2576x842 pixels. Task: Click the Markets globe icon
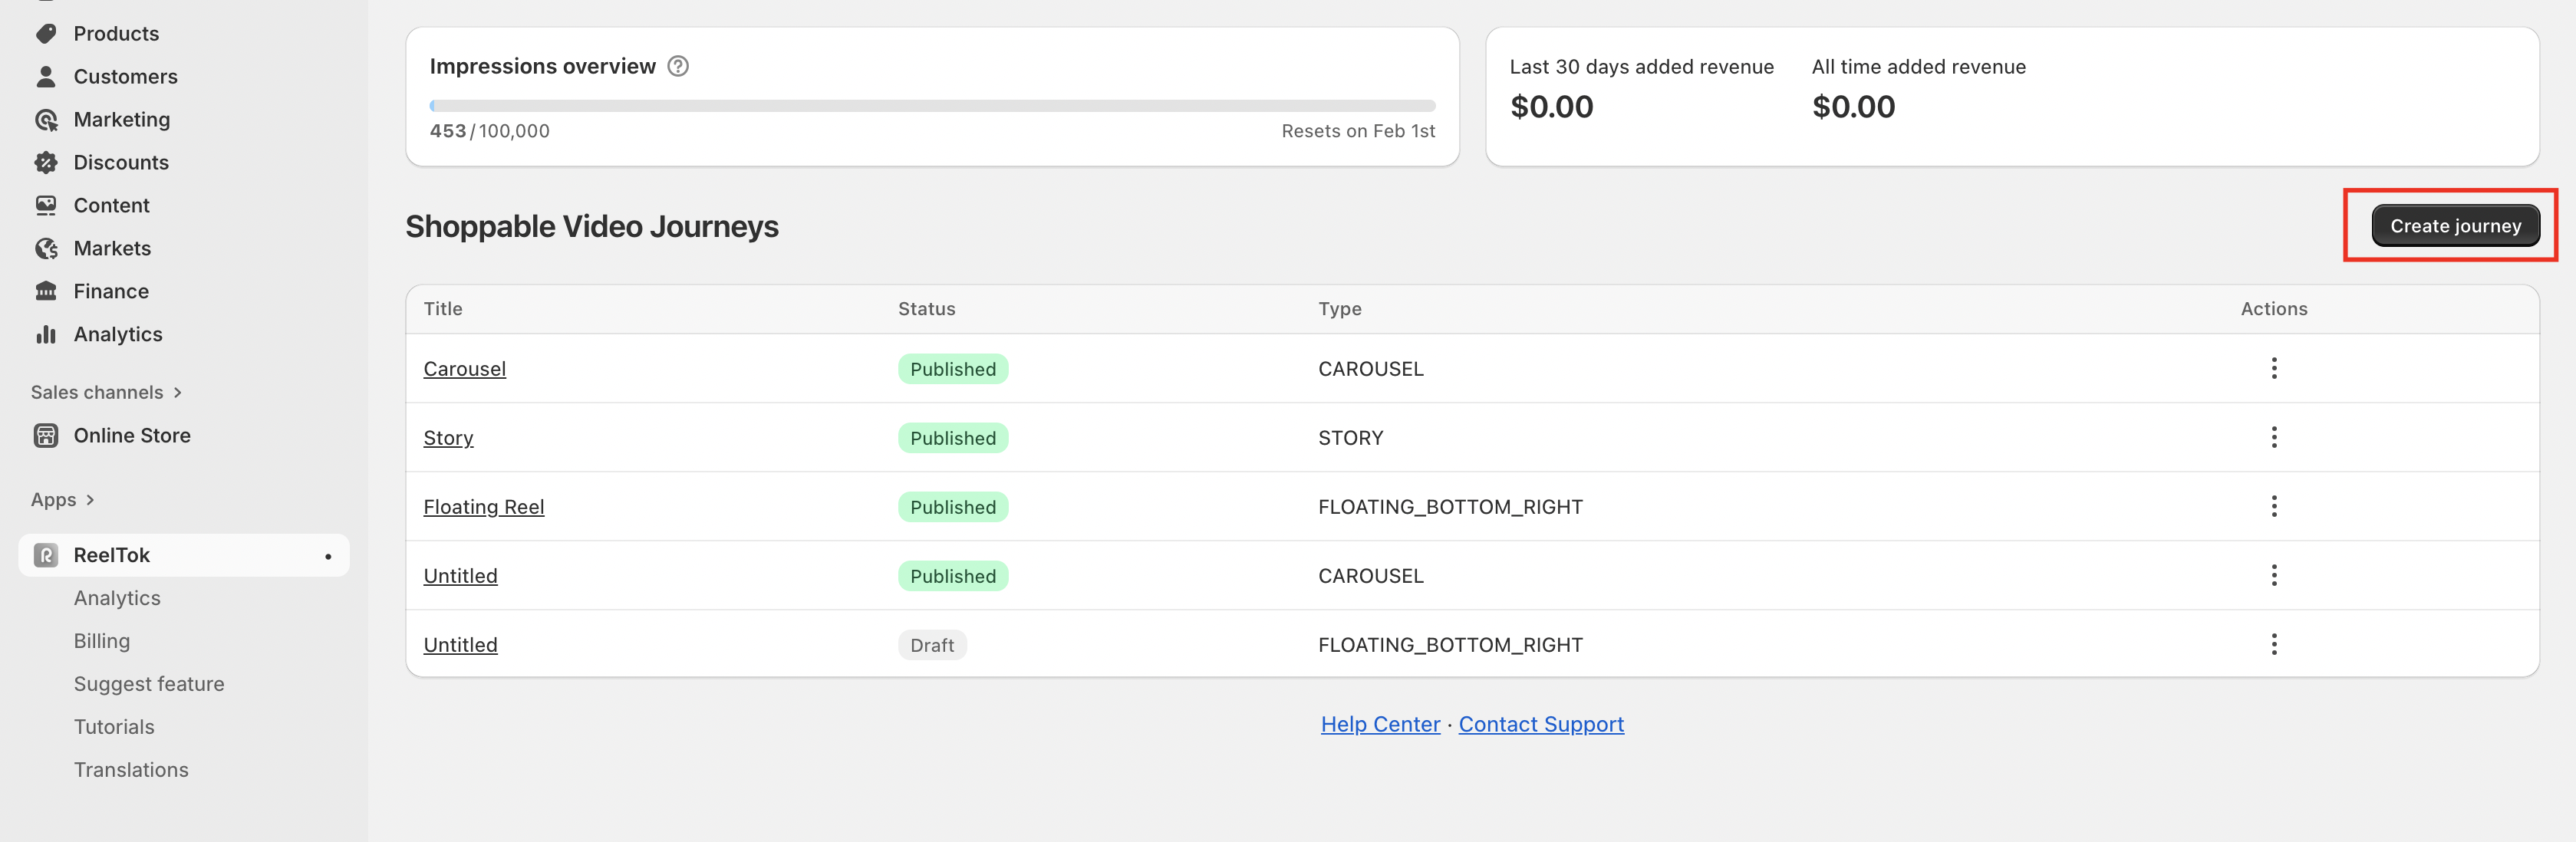pyautogui.click(x=46, y=249)
